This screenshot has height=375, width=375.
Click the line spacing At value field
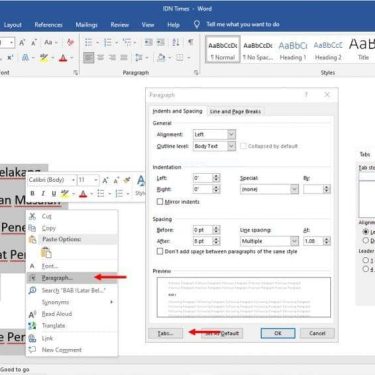[x=313, y=241]
